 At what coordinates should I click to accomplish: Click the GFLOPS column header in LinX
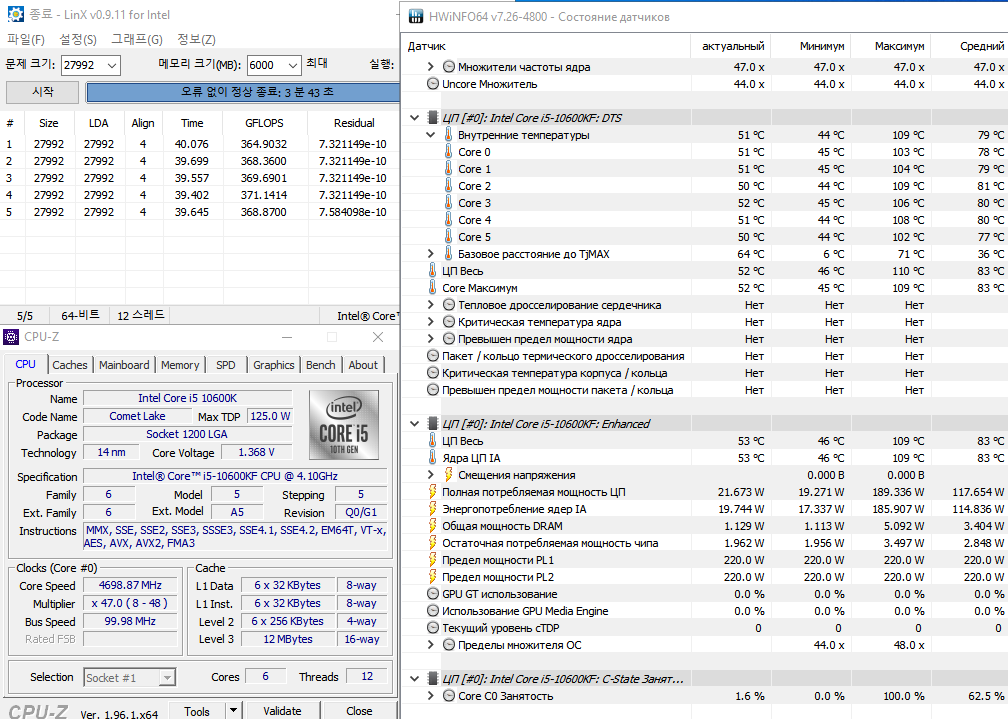tap(264, 123)
